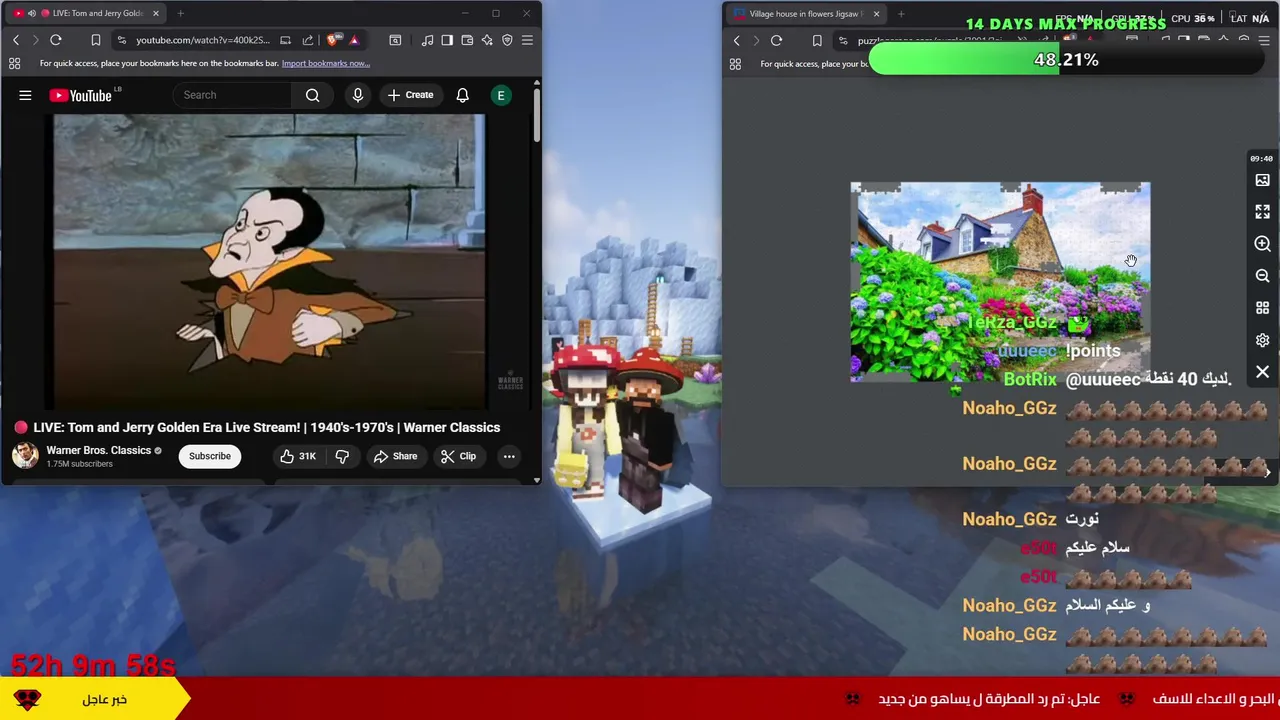The height and width of the screenshot is (720, 1280).
Task: Go back in the YouTube browser window
Action: pyautogui.click(x=16, y=40)
